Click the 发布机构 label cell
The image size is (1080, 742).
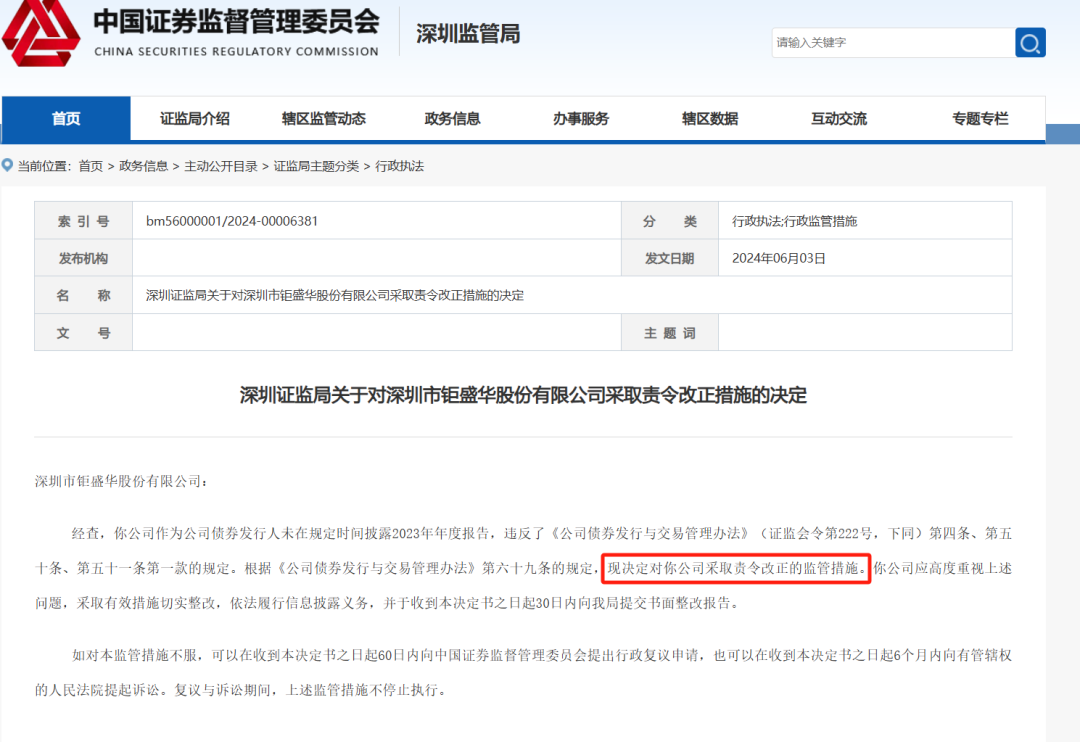[x=83, y=258]
